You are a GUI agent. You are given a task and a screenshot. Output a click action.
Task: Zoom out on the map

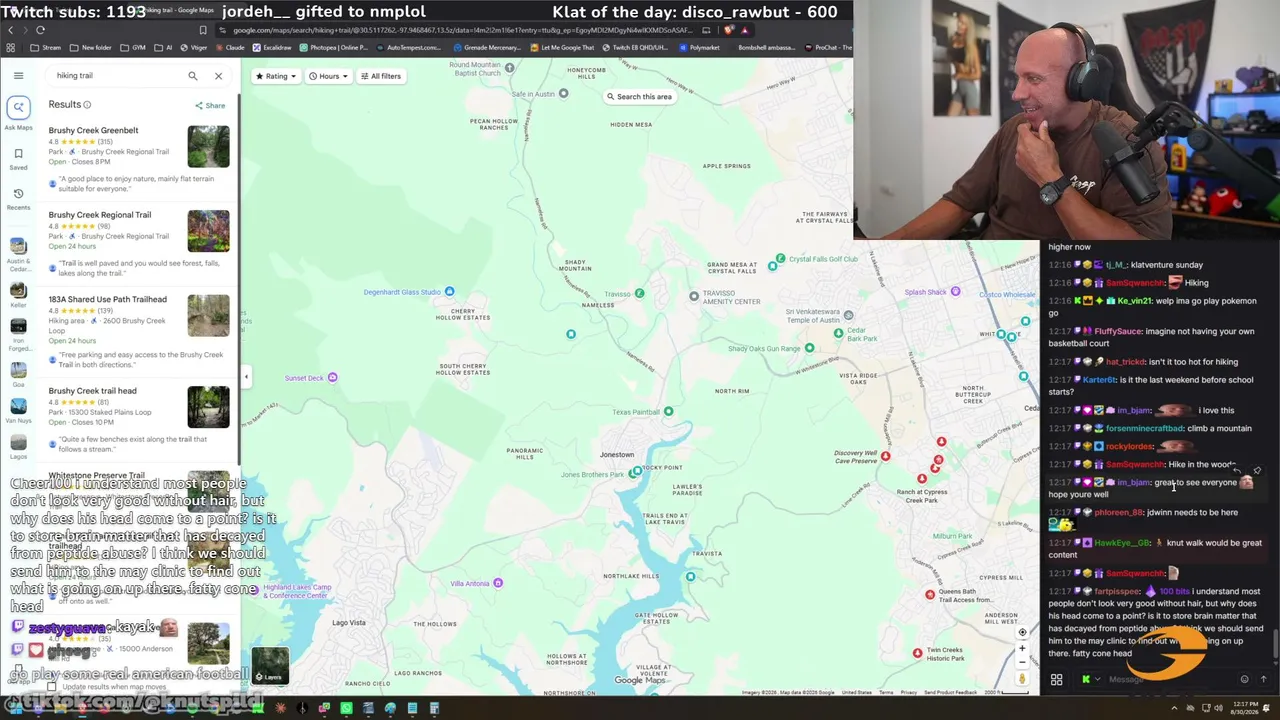tap(1022, 661)
